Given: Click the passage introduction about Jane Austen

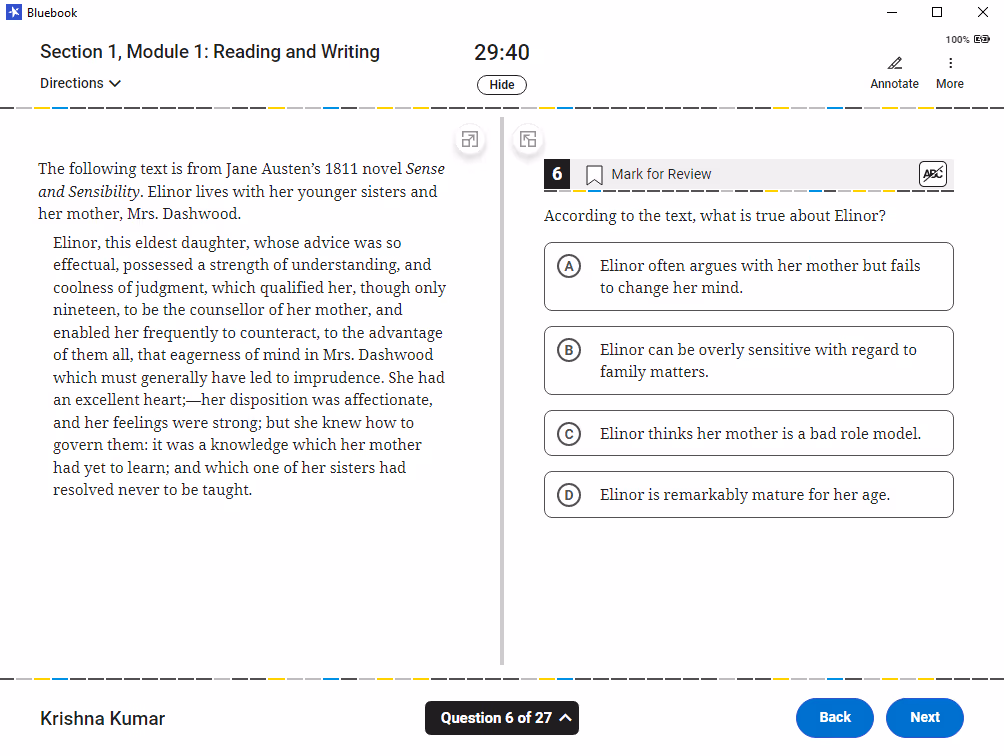Looking at the screenshot, I should point(241,191).
